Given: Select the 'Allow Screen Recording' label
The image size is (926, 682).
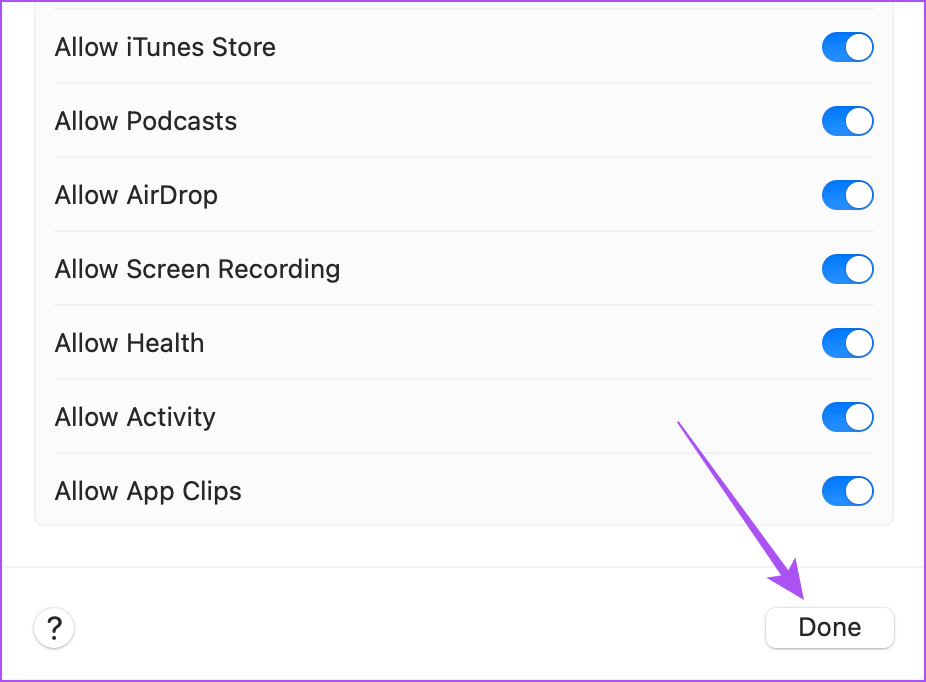Looking at the screenshot, I should [197, 270].
